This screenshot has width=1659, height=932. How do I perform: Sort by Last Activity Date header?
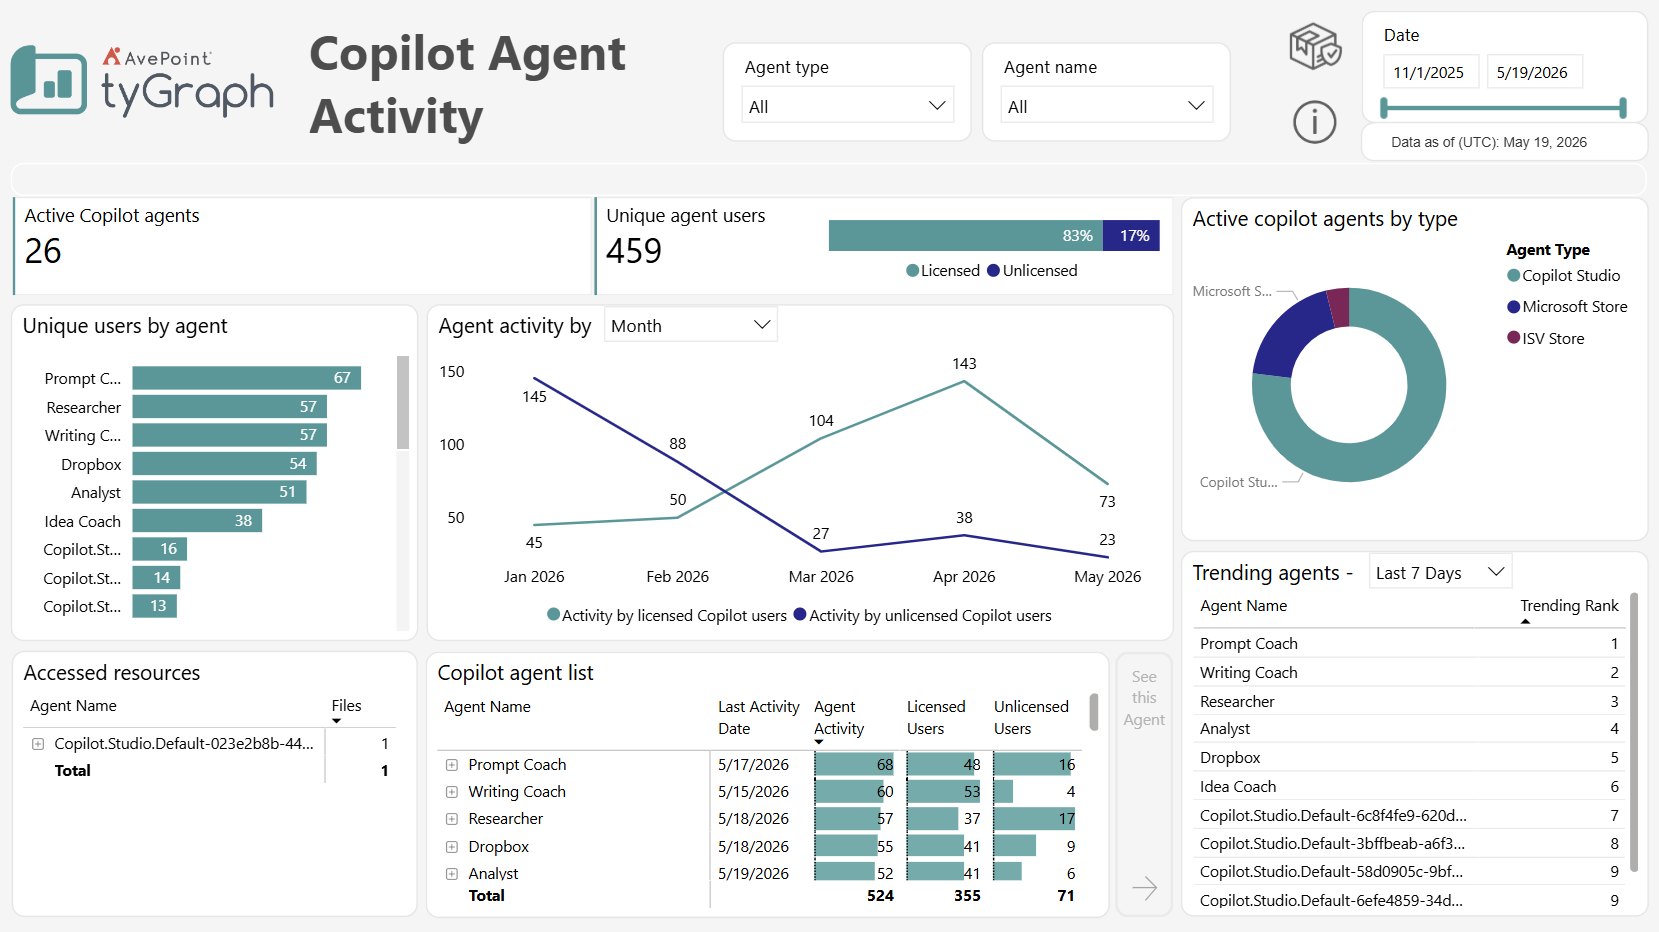click(x=758, y=718)
